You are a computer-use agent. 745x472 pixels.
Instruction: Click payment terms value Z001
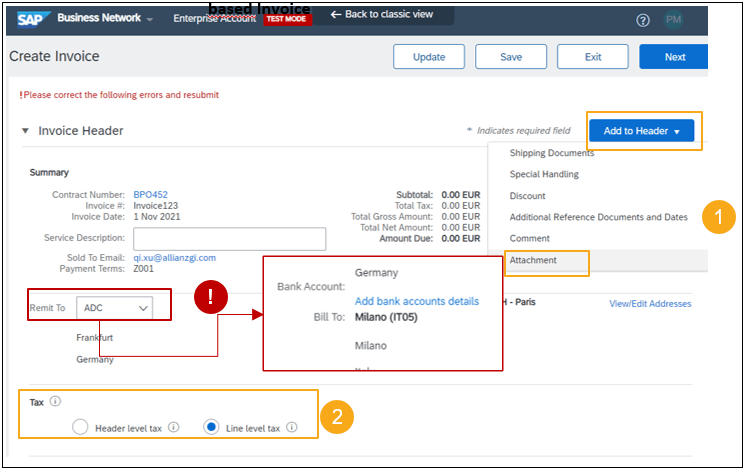click(x=143, y=269)
